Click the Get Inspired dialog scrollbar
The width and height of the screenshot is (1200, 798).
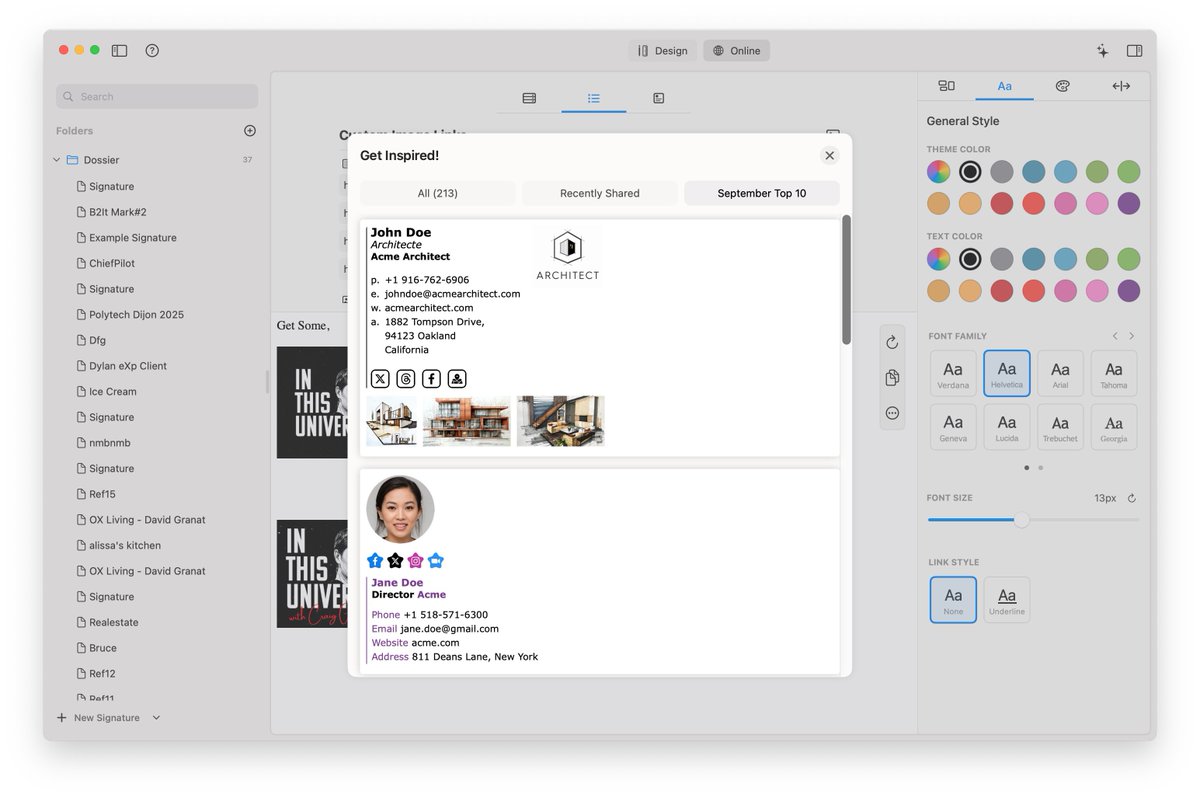pos(846,280)
